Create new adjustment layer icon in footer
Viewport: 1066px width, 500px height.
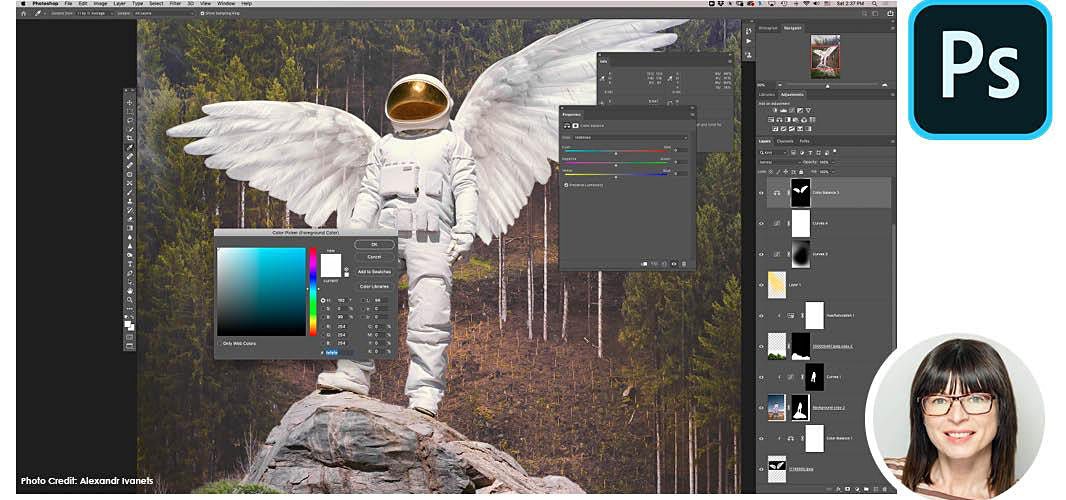pos(857,489)
